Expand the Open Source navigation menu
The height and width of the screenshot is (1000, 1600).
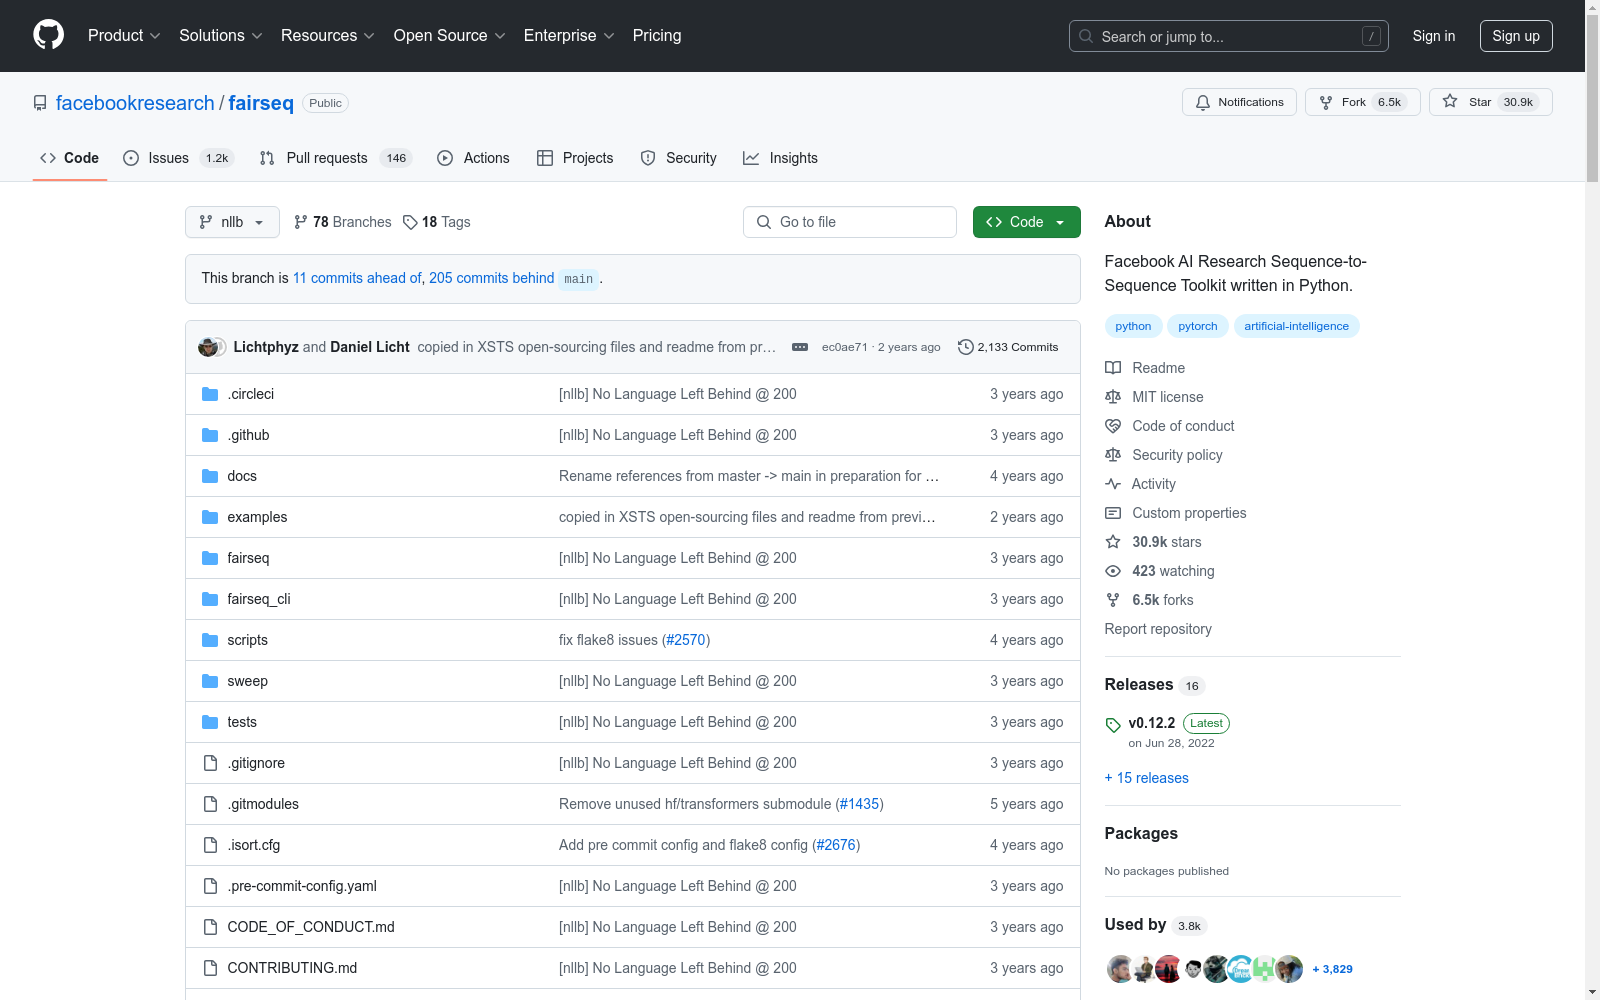click(449, 36)
